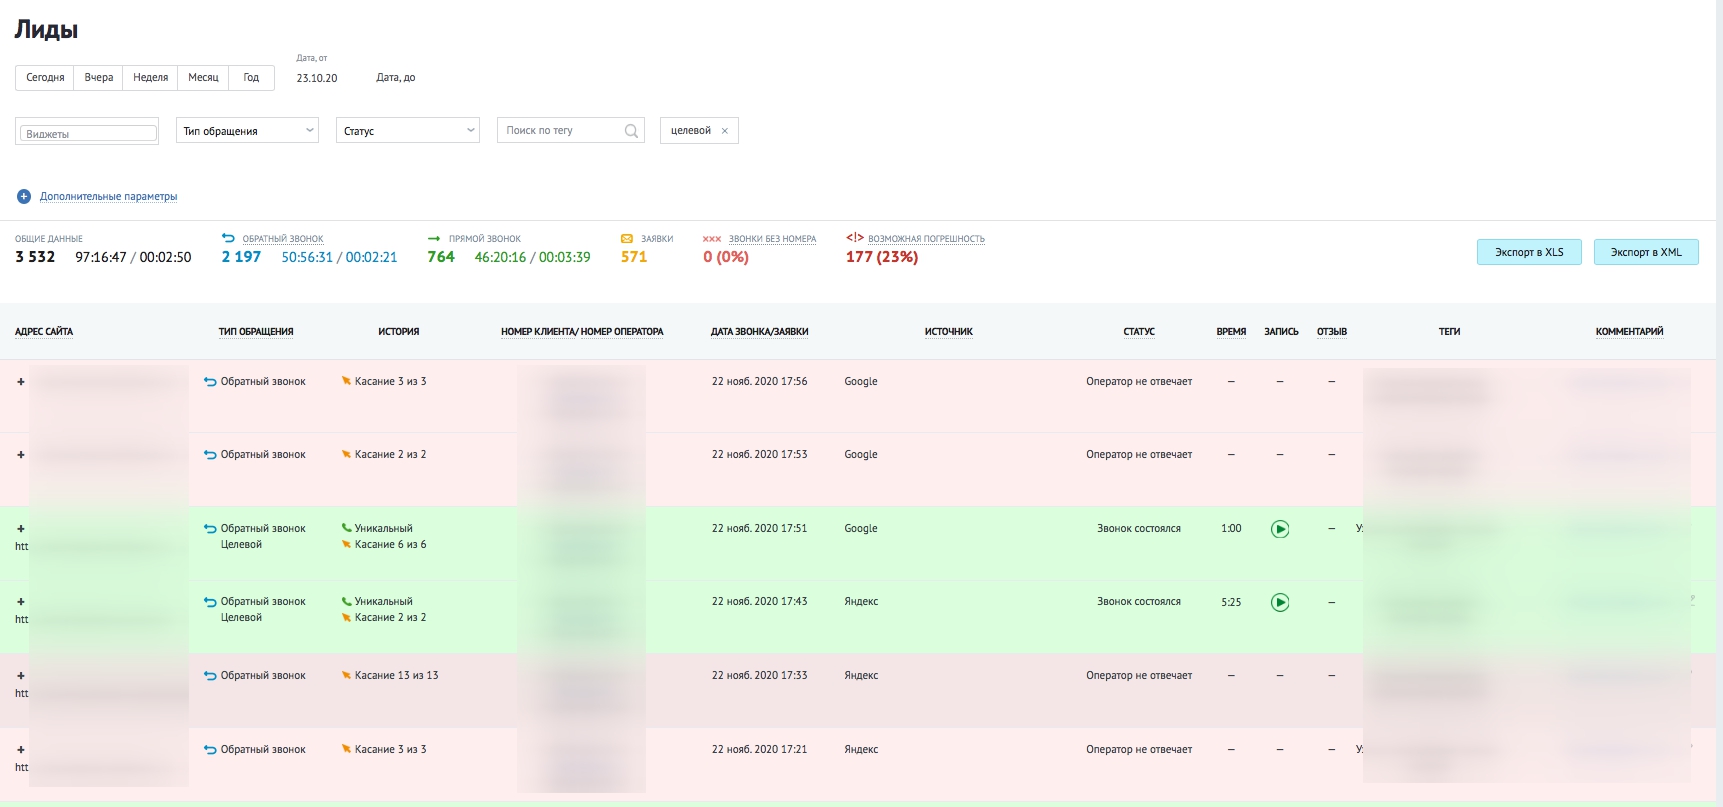Image resolution: width=1723 pixels, height=807 pixels.
Task: Select the Сегодня period tab
Action: click(45, 77)
